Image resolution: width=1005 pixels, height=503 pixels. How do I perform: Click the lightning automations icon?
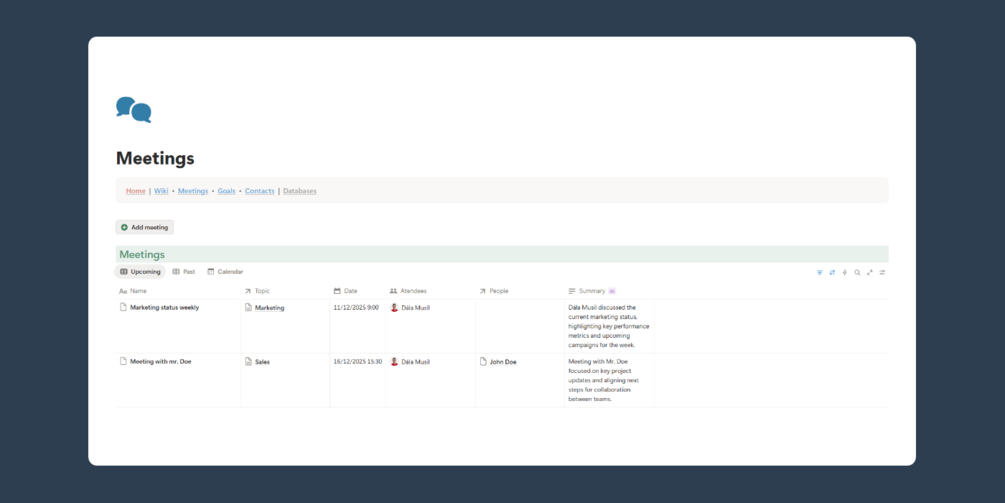[845, 272]
